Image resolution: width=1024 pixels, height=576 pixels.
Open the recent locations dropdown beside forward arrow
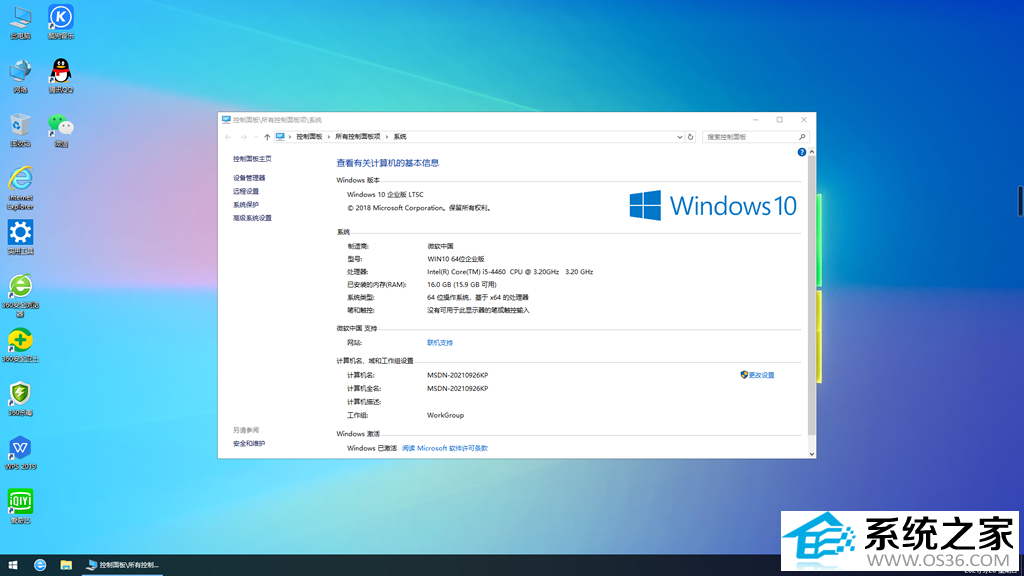pyautogui.click(x=255, y=137)
